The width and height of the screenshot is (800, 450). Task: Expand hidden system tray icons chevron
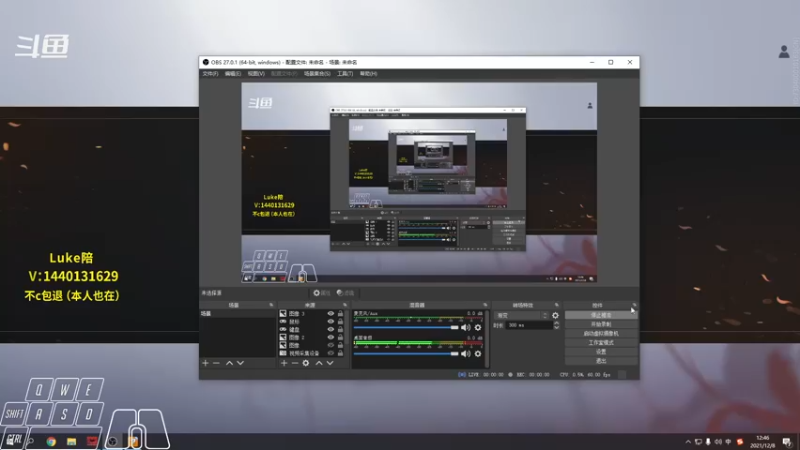pos(688,442)
